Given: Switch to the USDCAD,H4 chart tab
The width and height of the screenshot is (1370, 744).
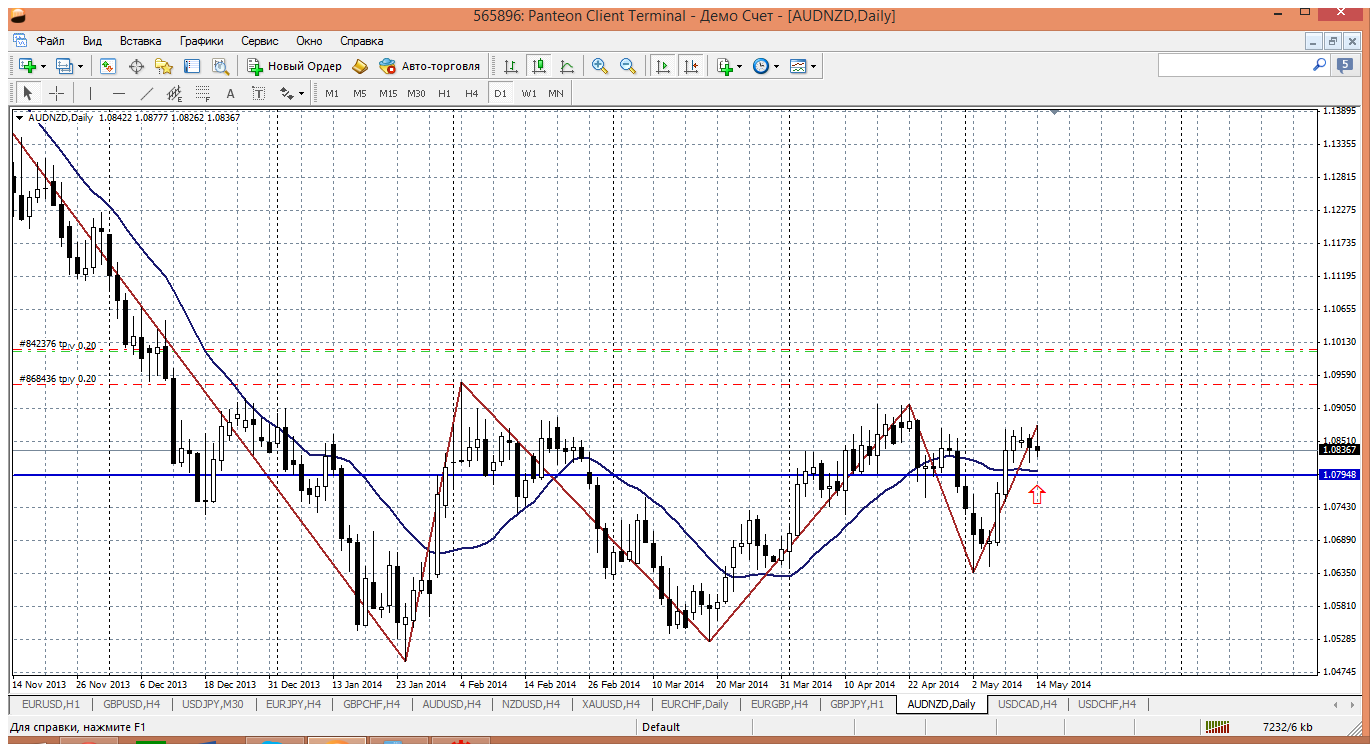Looking at the screenshot, I should coord(1027,704).
